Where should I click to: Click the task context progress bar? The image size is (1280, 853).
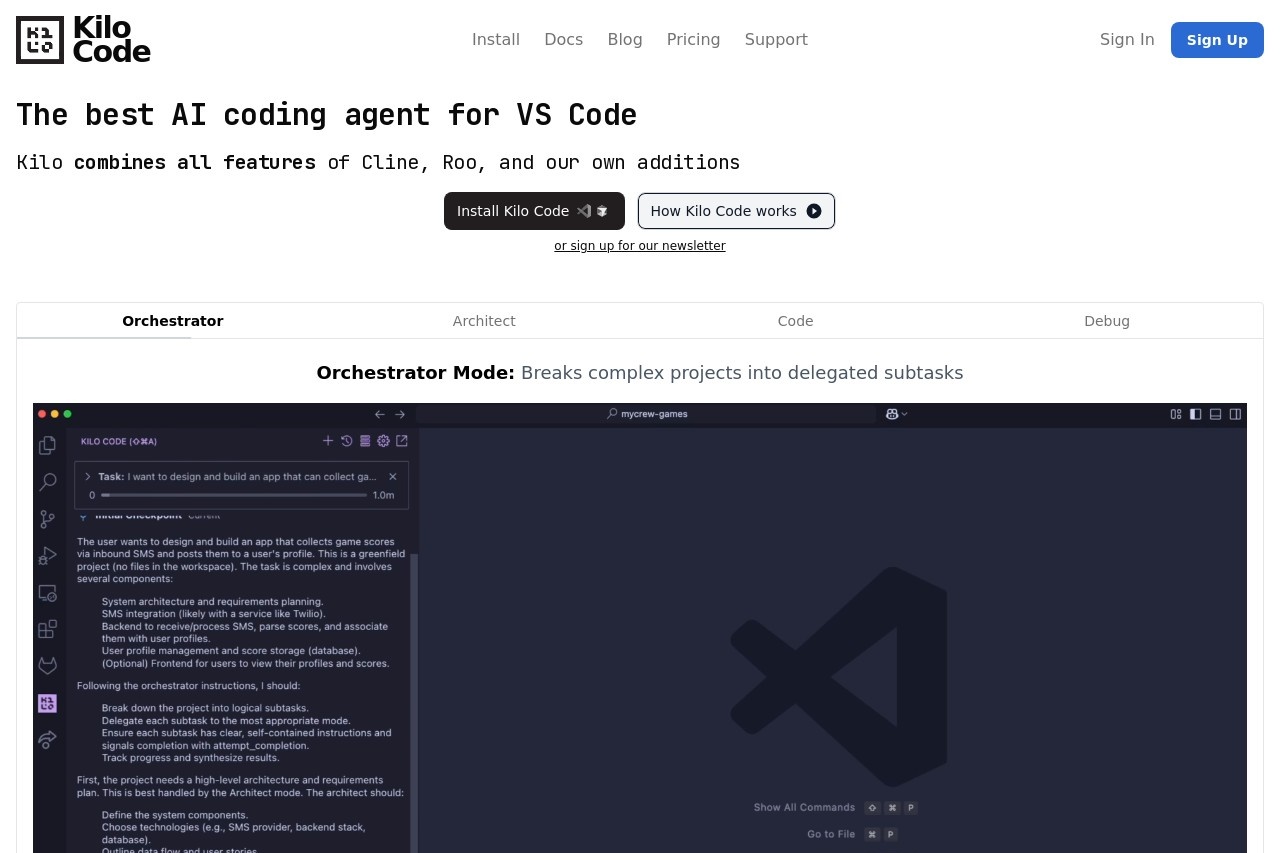tap(234, 495)
